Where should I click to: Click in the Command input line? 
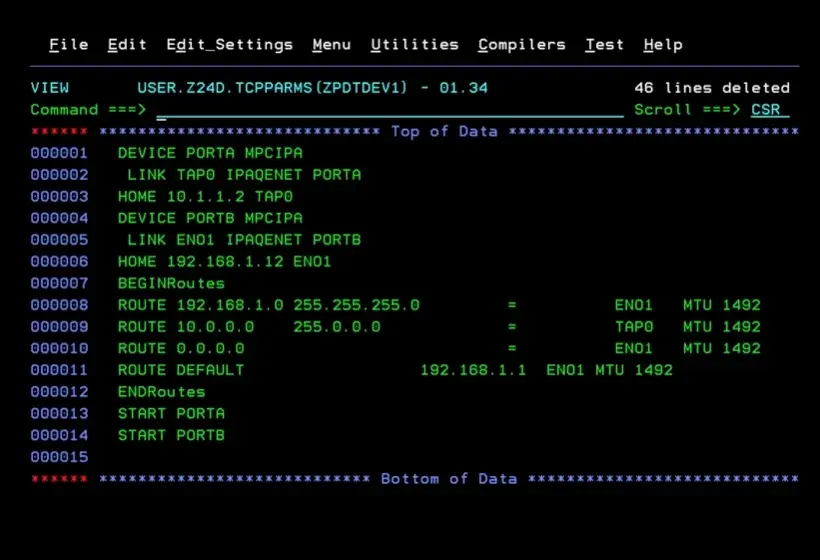click(390, 110)
